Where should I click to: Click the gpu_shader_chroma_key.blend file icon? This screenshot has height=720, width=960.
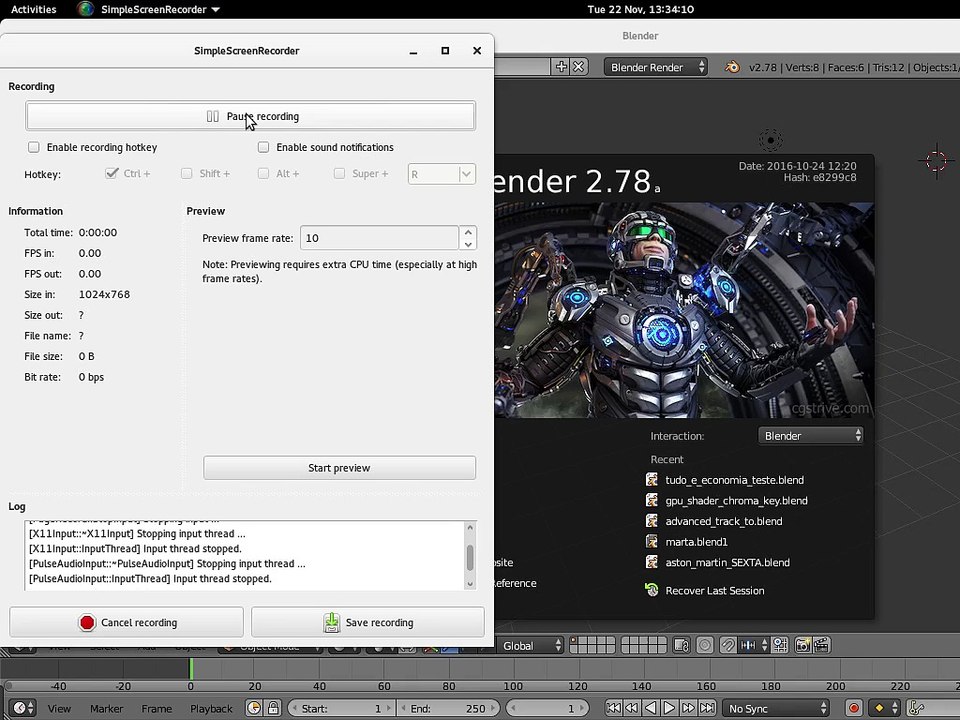point(652,500)
